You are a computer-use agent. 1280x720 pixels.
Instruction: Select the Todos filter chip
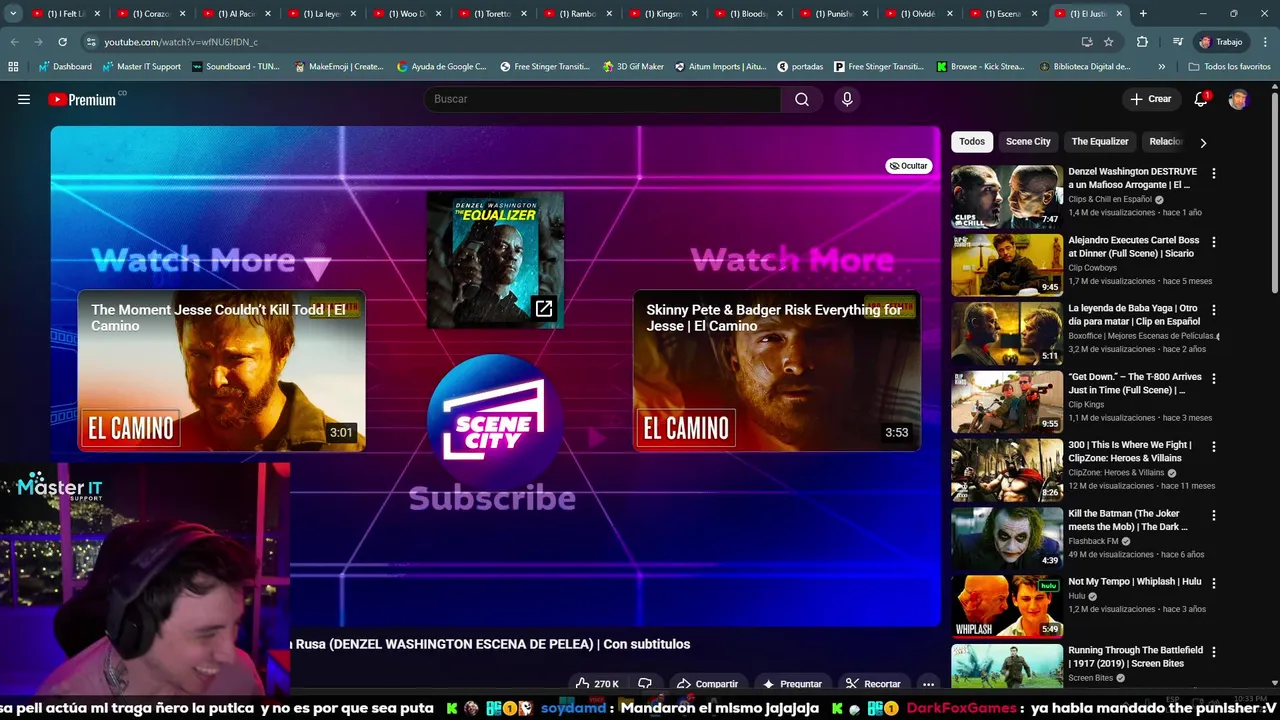pos(972,141)
